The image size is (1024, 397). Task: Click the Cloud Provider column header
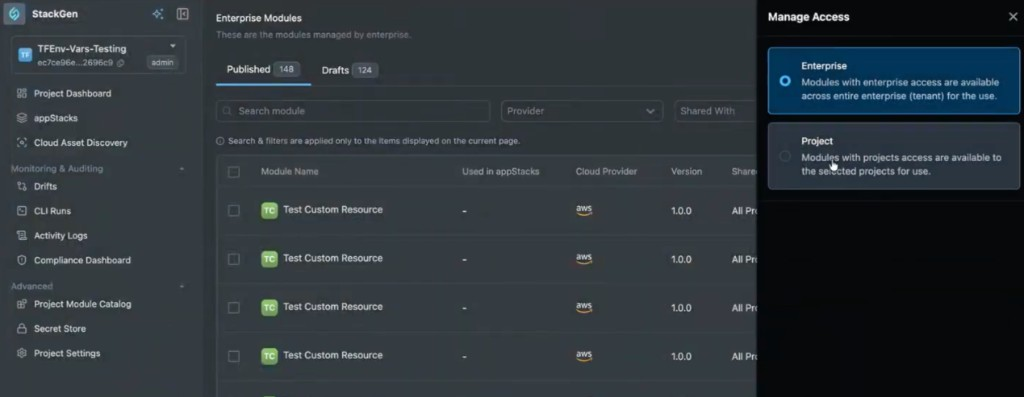coord(606,172)
